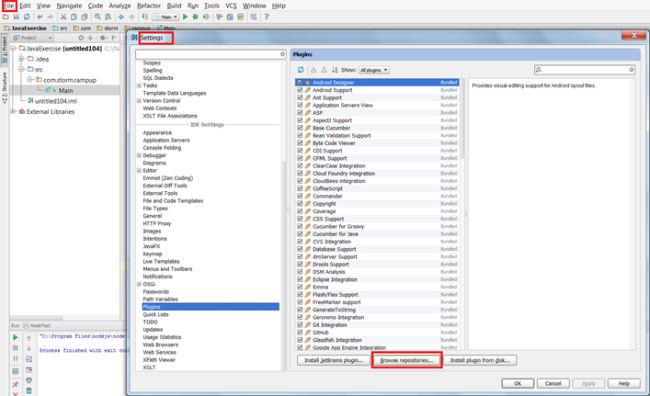Viewport: 650px width, 396px height.
Task: Click the up arrow icon in the Run panel
Action: coord(29,338)
